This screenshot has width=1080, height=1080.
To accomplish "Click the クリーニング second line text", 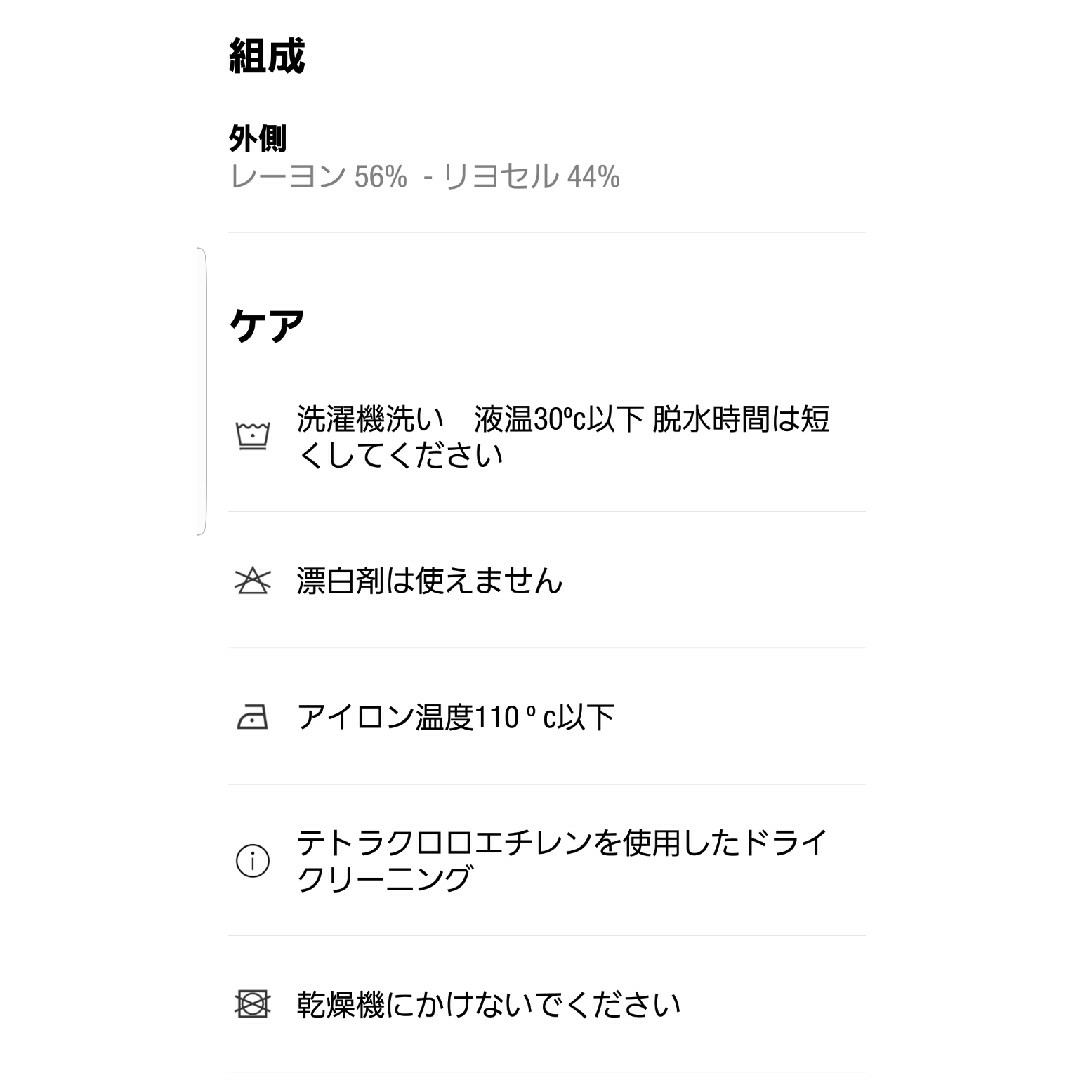I will (385, 879).
